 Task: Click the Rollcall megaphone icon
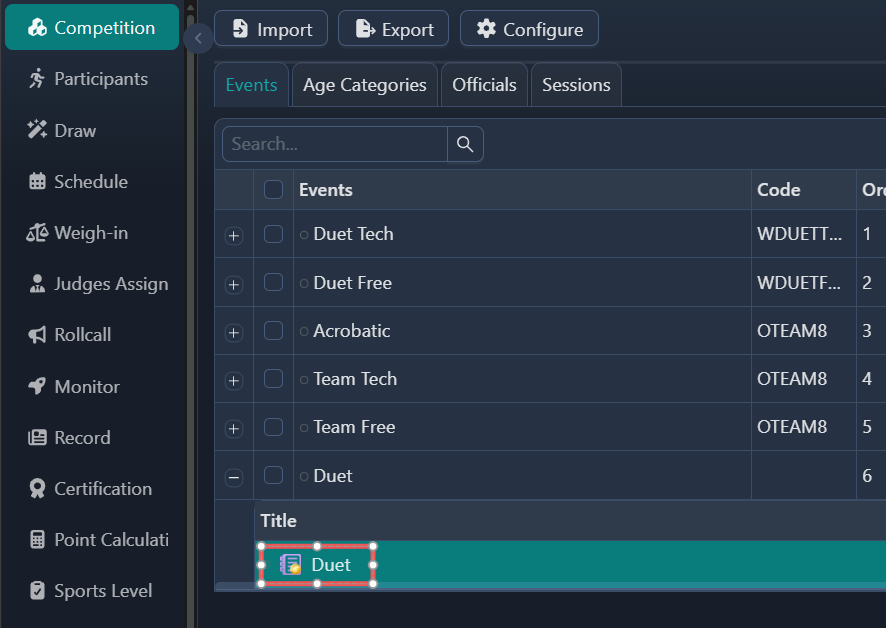(37, 335)
